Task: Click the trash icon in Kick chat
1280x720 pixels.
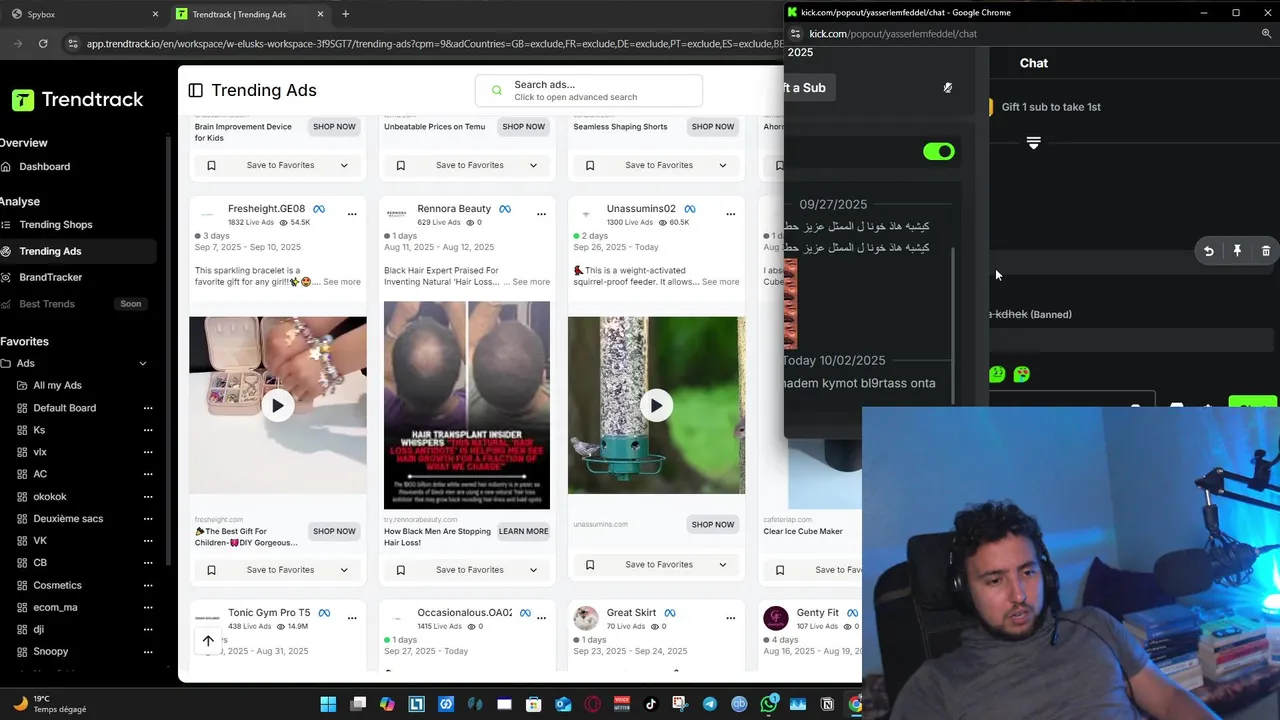Action: tap(1266, 251)
